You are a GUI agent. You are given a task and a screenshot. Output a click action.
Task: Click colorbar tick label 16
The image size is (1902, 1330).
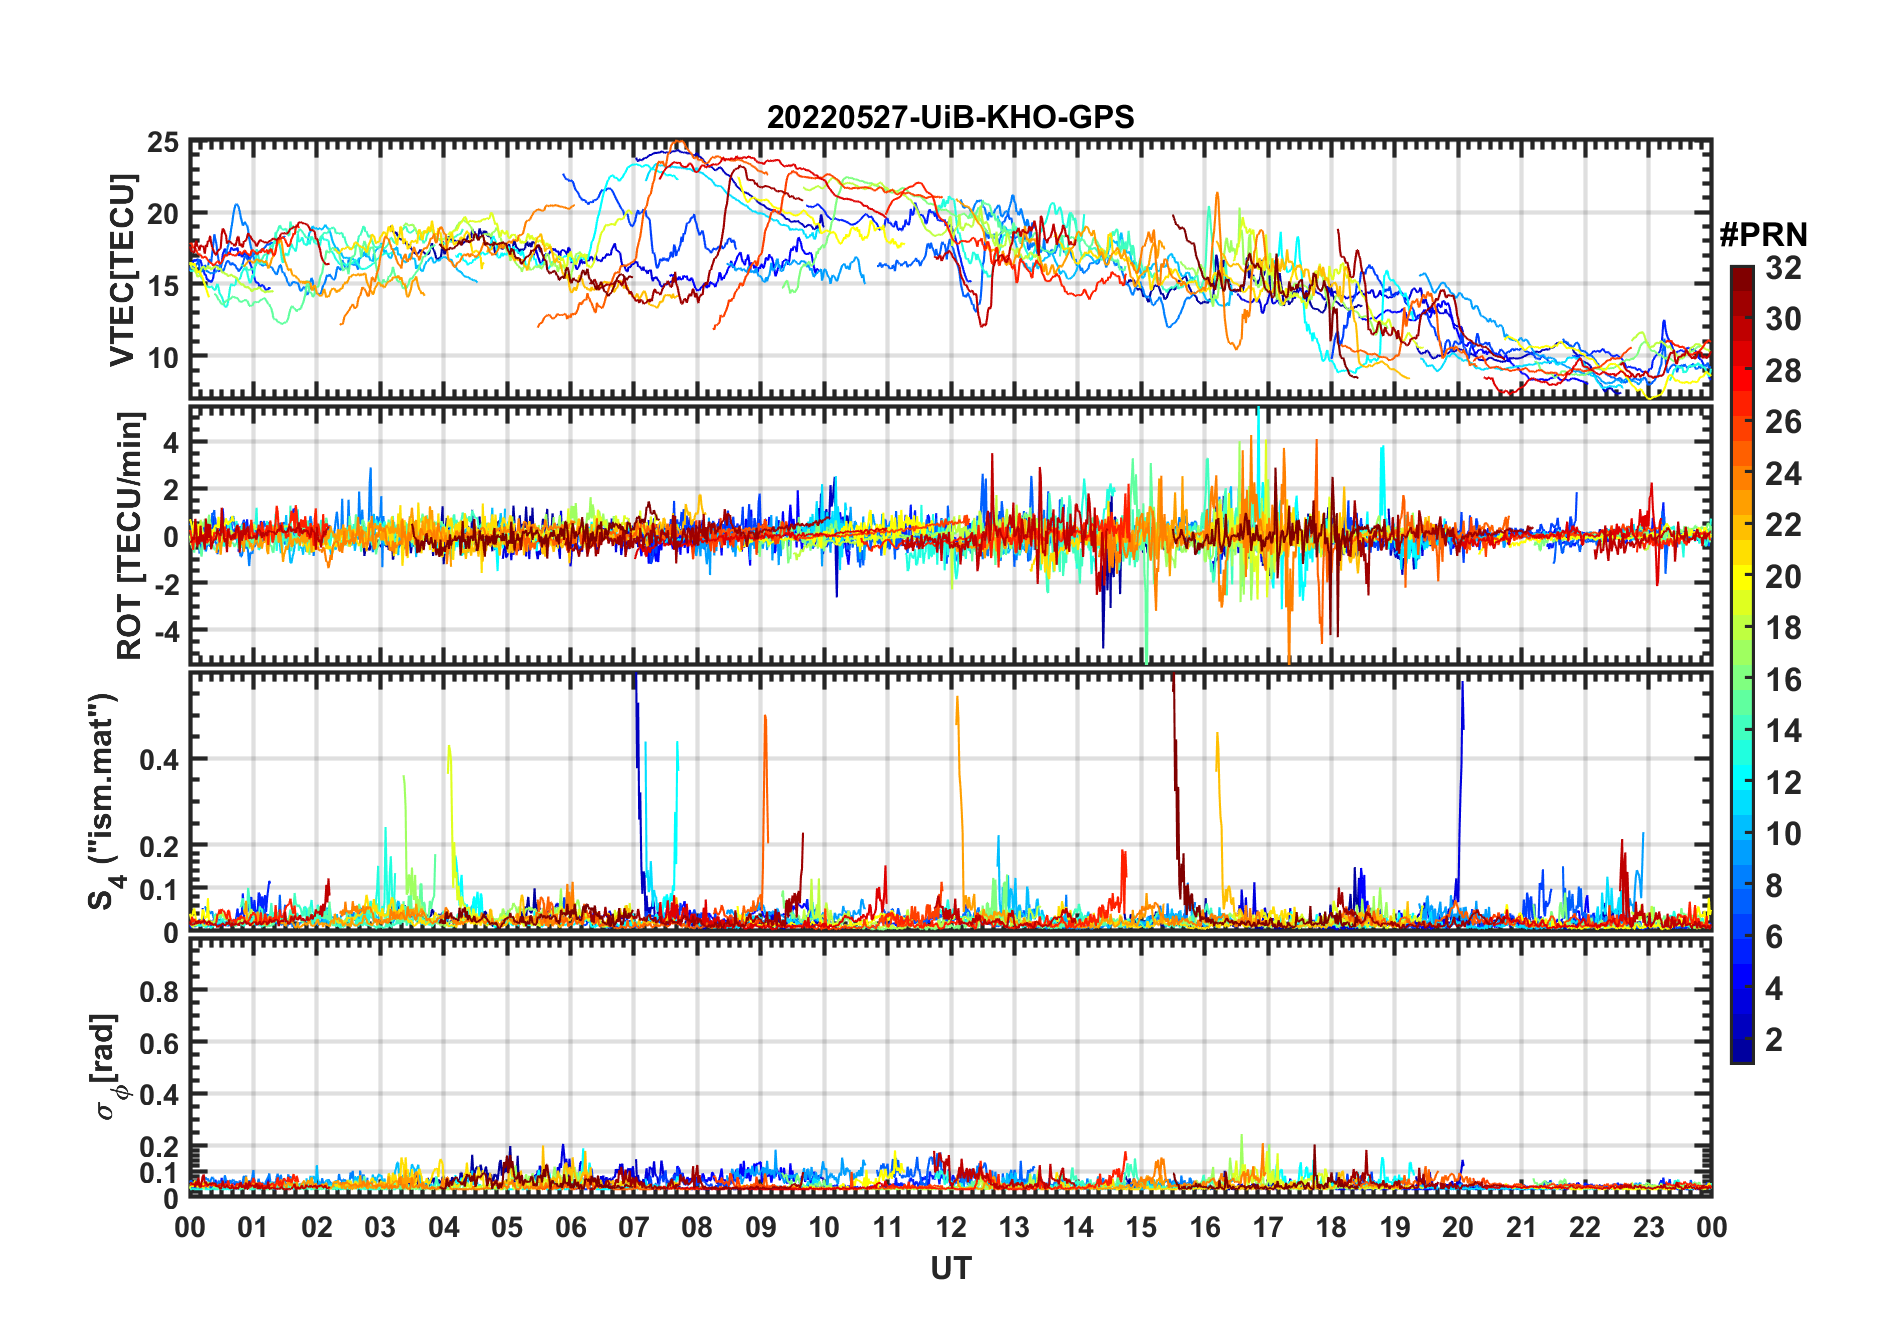pos(1783,680)
